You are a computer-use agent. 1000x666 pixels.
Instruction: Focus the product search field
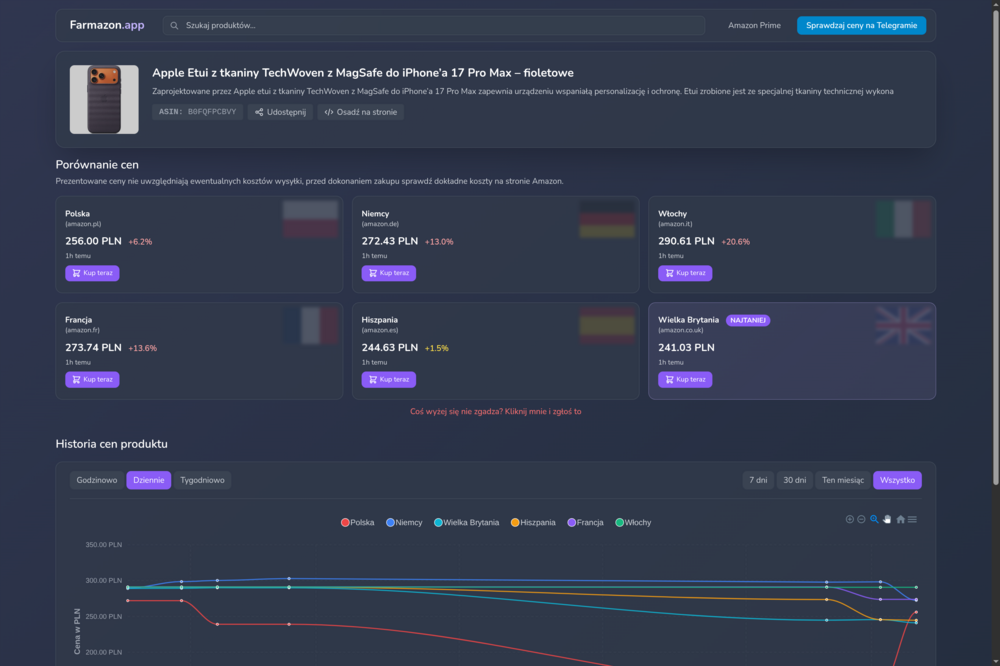tap(434, 26)
